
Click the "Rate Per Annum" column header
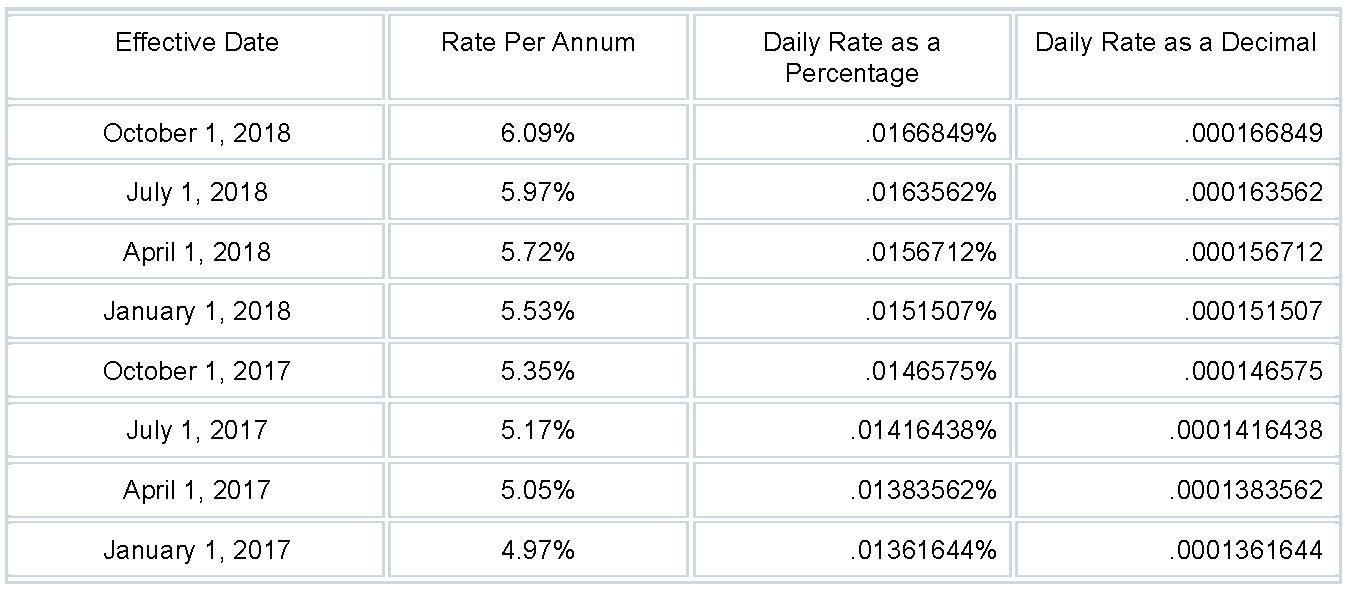pyautogui.click(x=538, y=43)
